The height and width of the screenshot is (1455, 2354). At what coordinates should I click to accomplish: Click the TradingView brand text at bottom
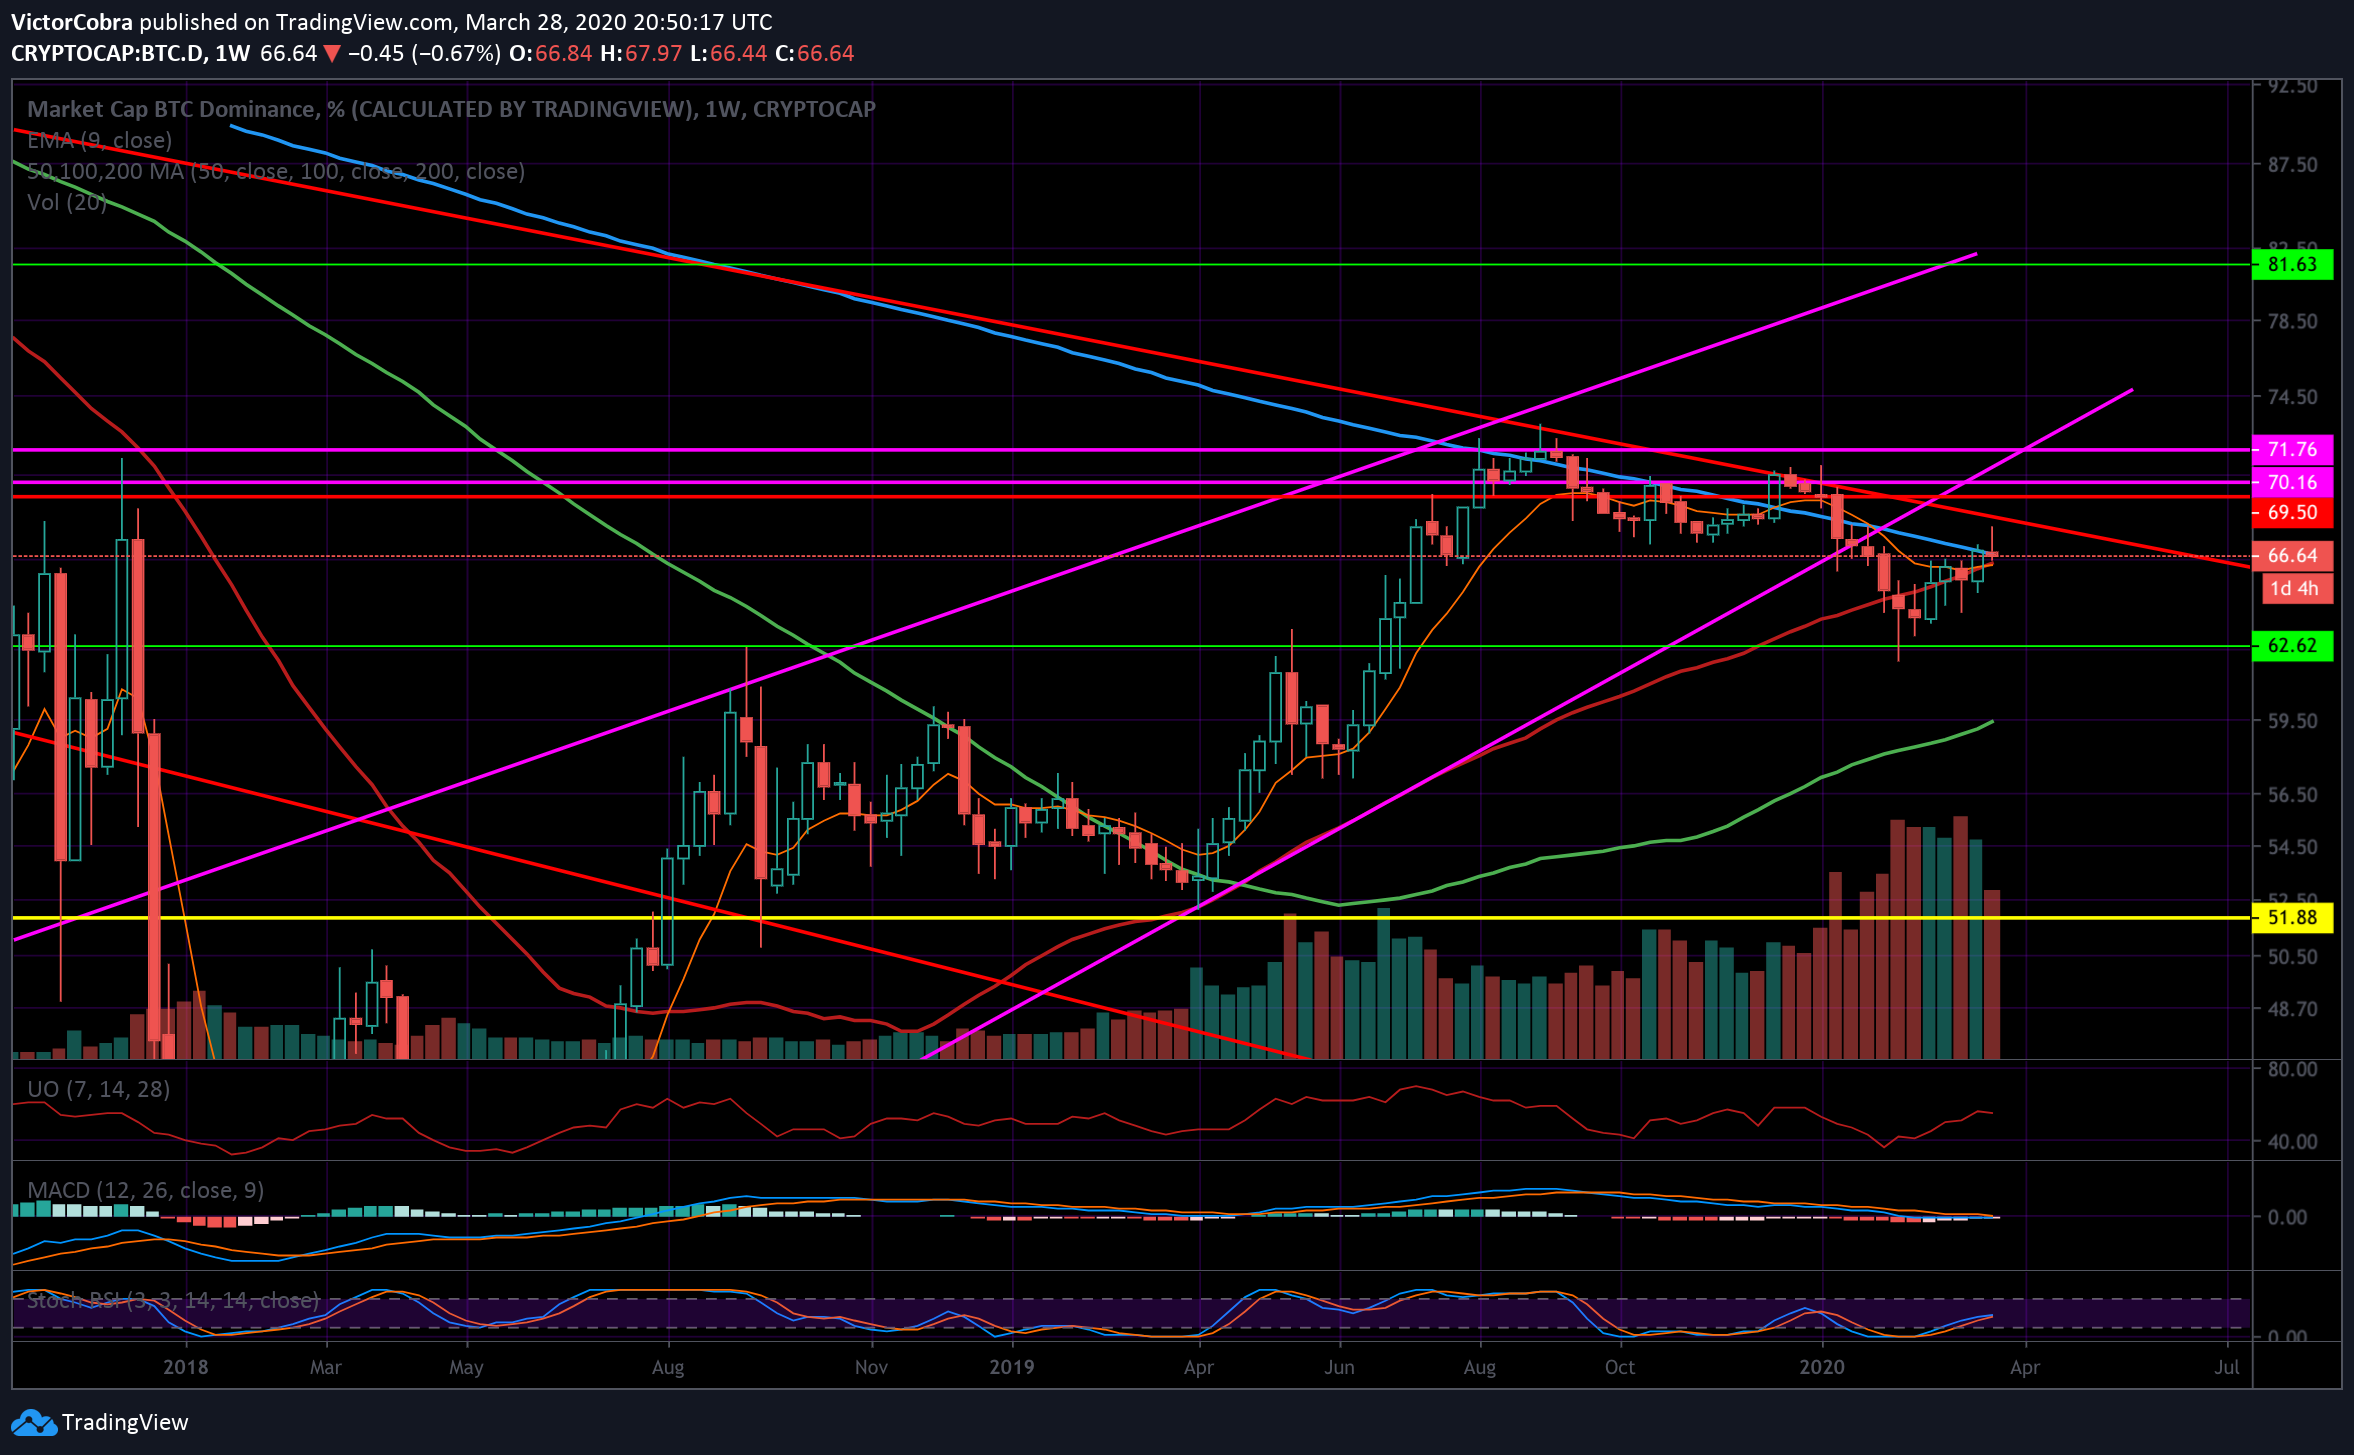coord(125,1423)
